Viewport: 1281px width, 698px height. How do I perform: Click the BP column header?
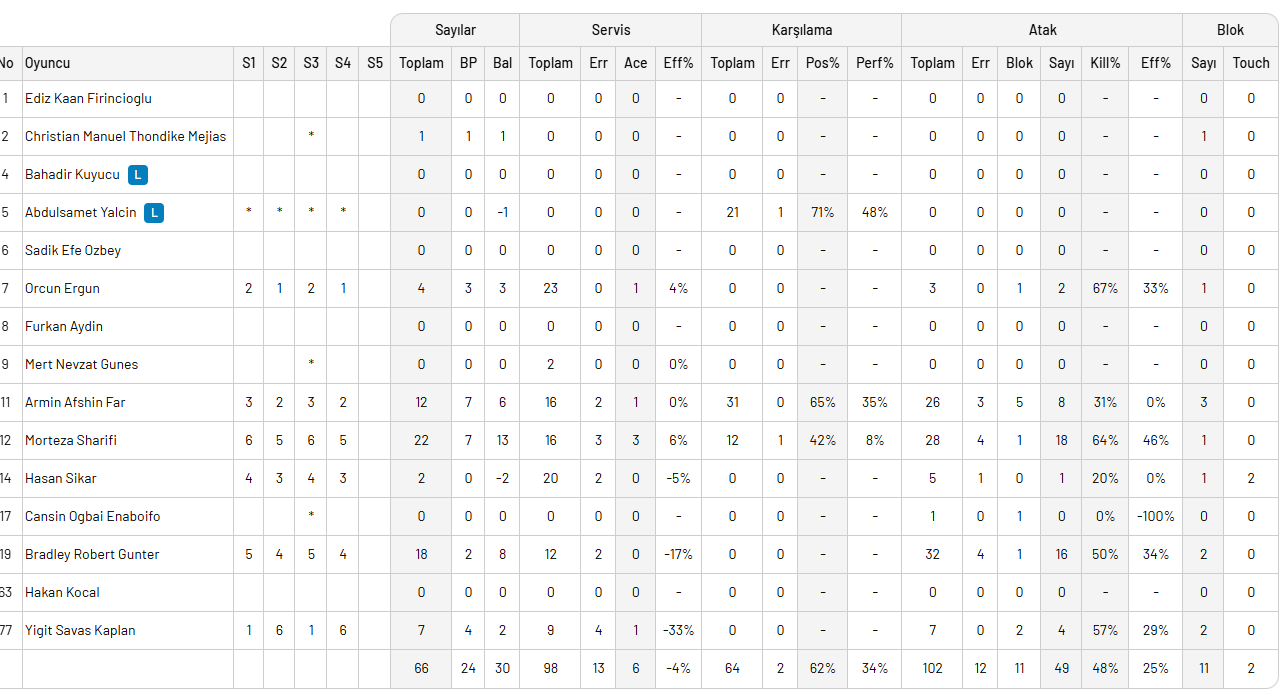(x=468, y=63)
